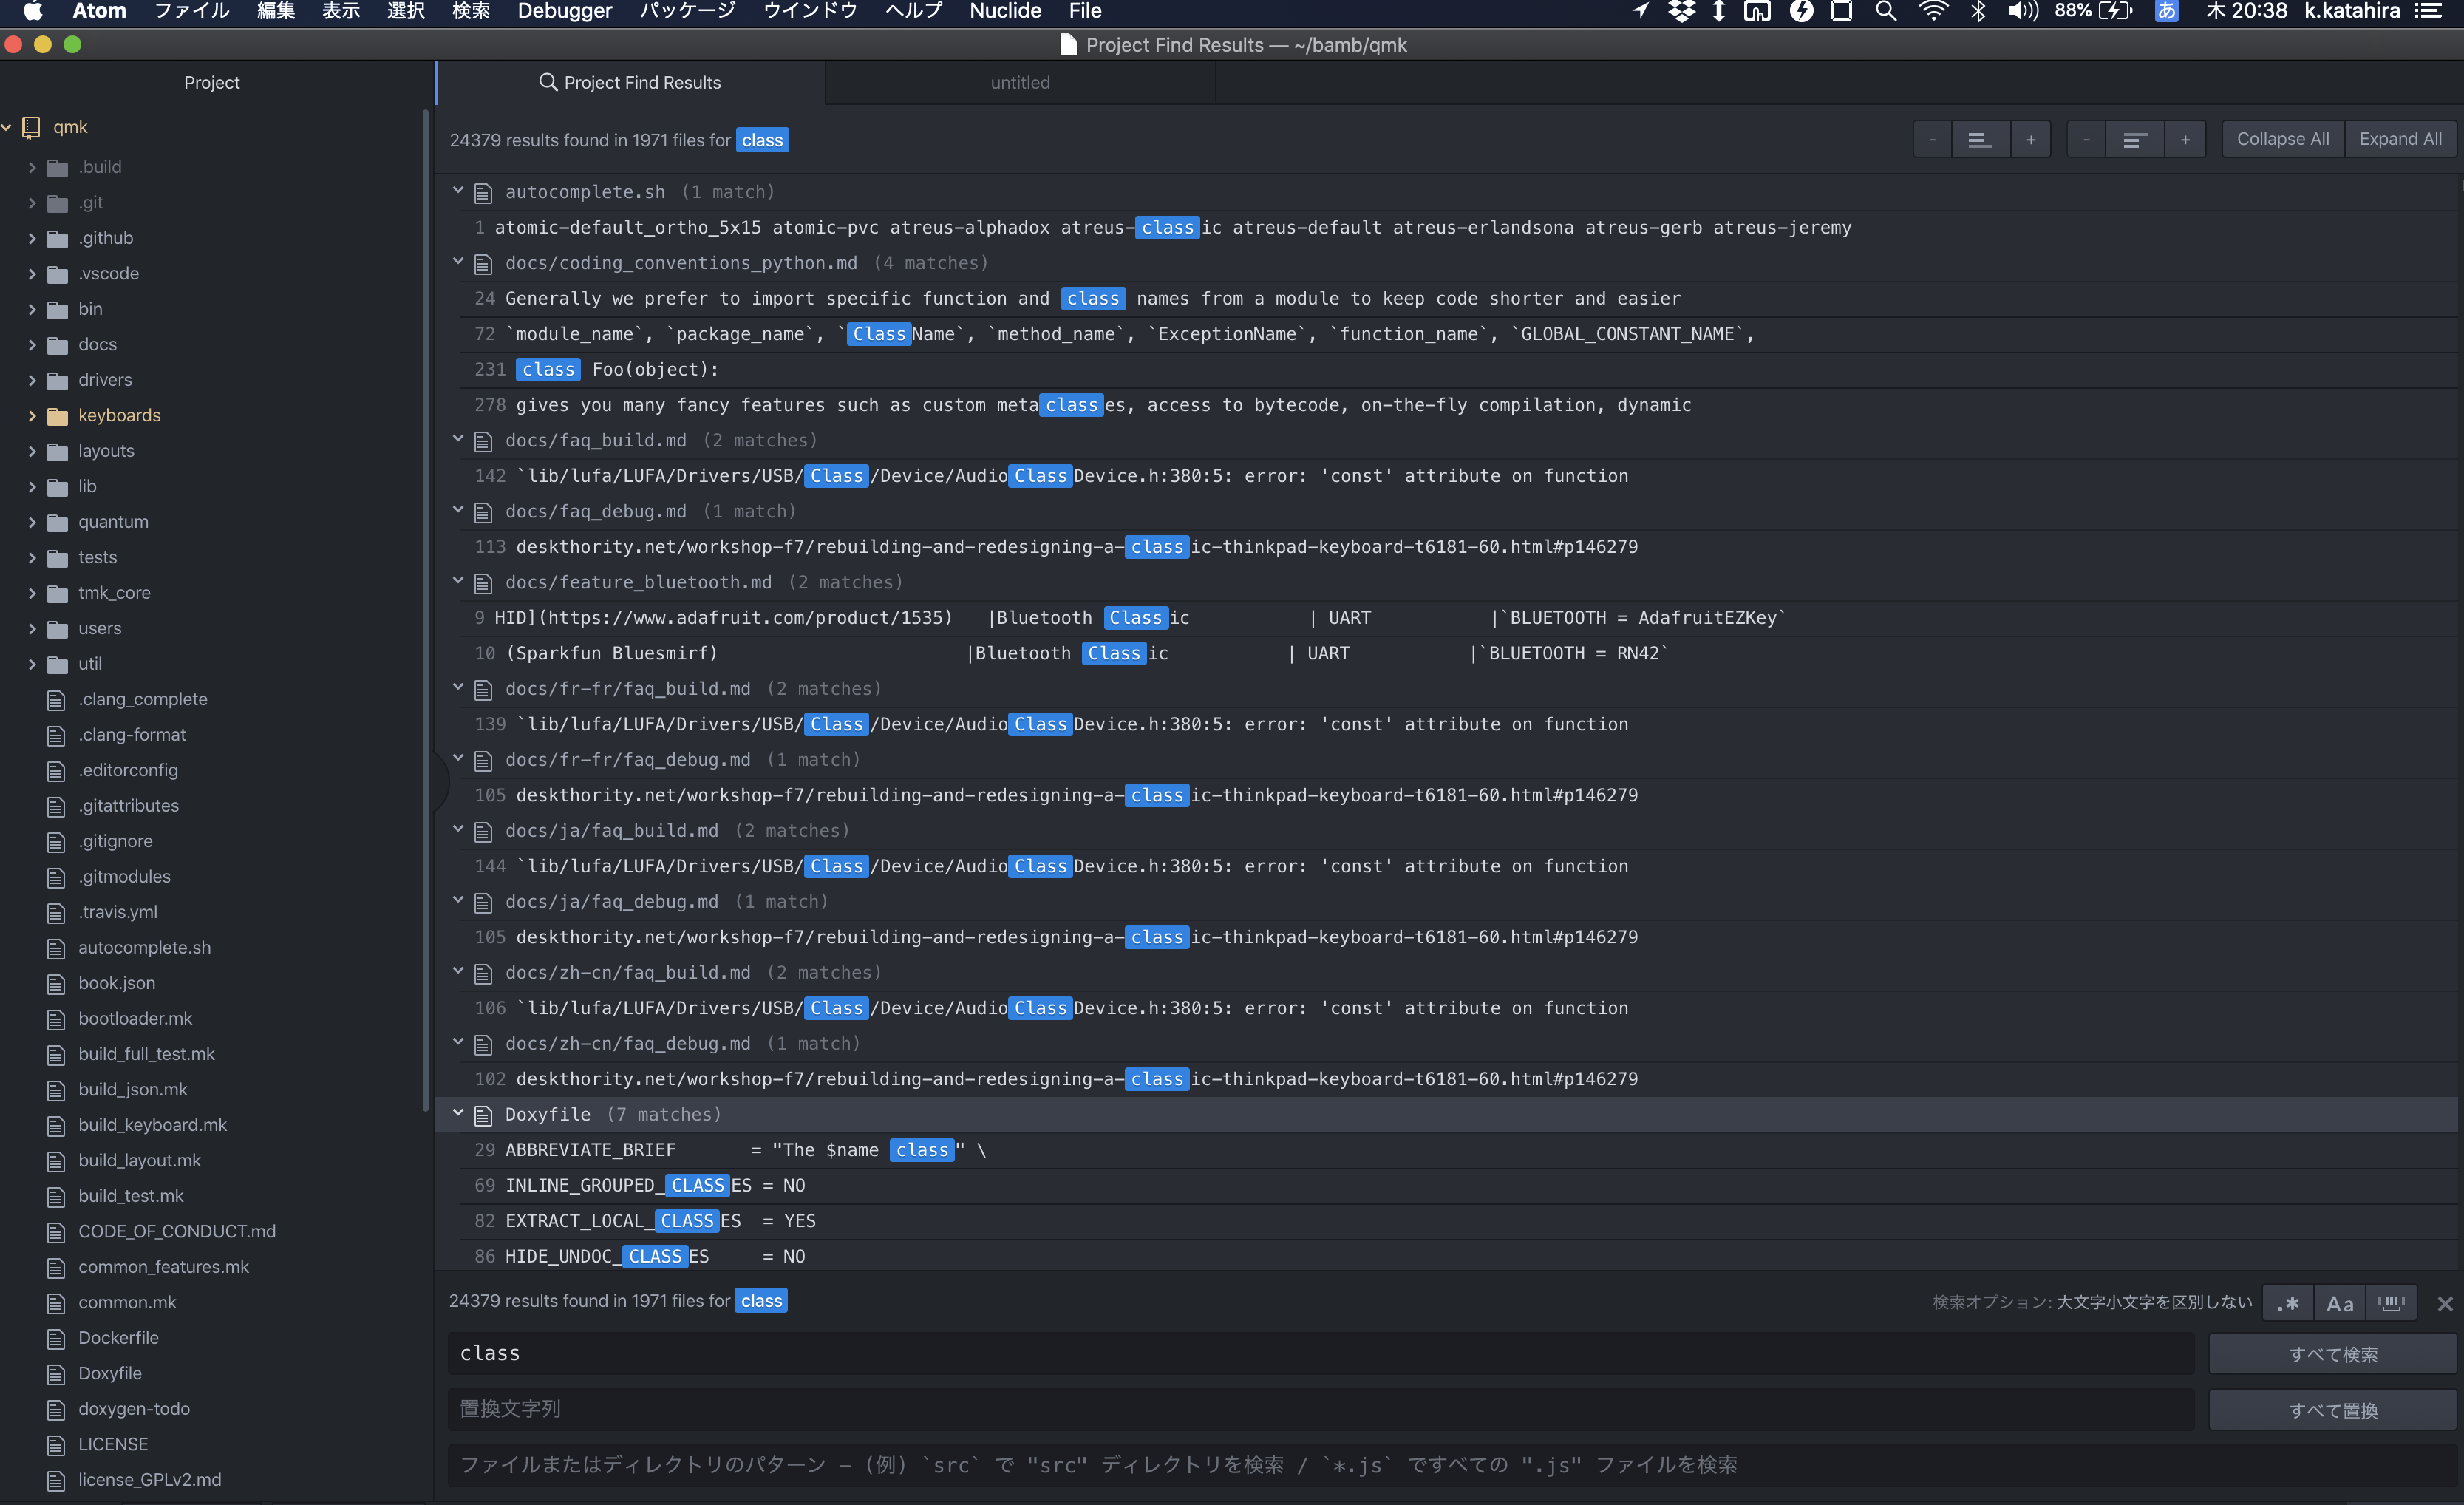Click inside the 置換文字列 replacement field
The height and width of the screenshot is (1505, 2464).
click(1100, 1409)
